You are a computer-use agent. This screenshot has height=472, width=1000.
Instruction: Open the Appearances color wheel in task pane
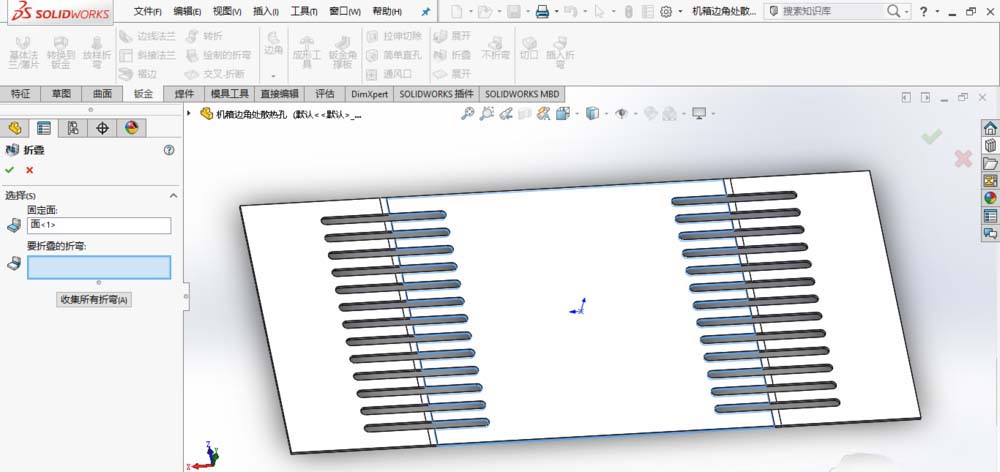pyautogui.click(x=990, y=197)
